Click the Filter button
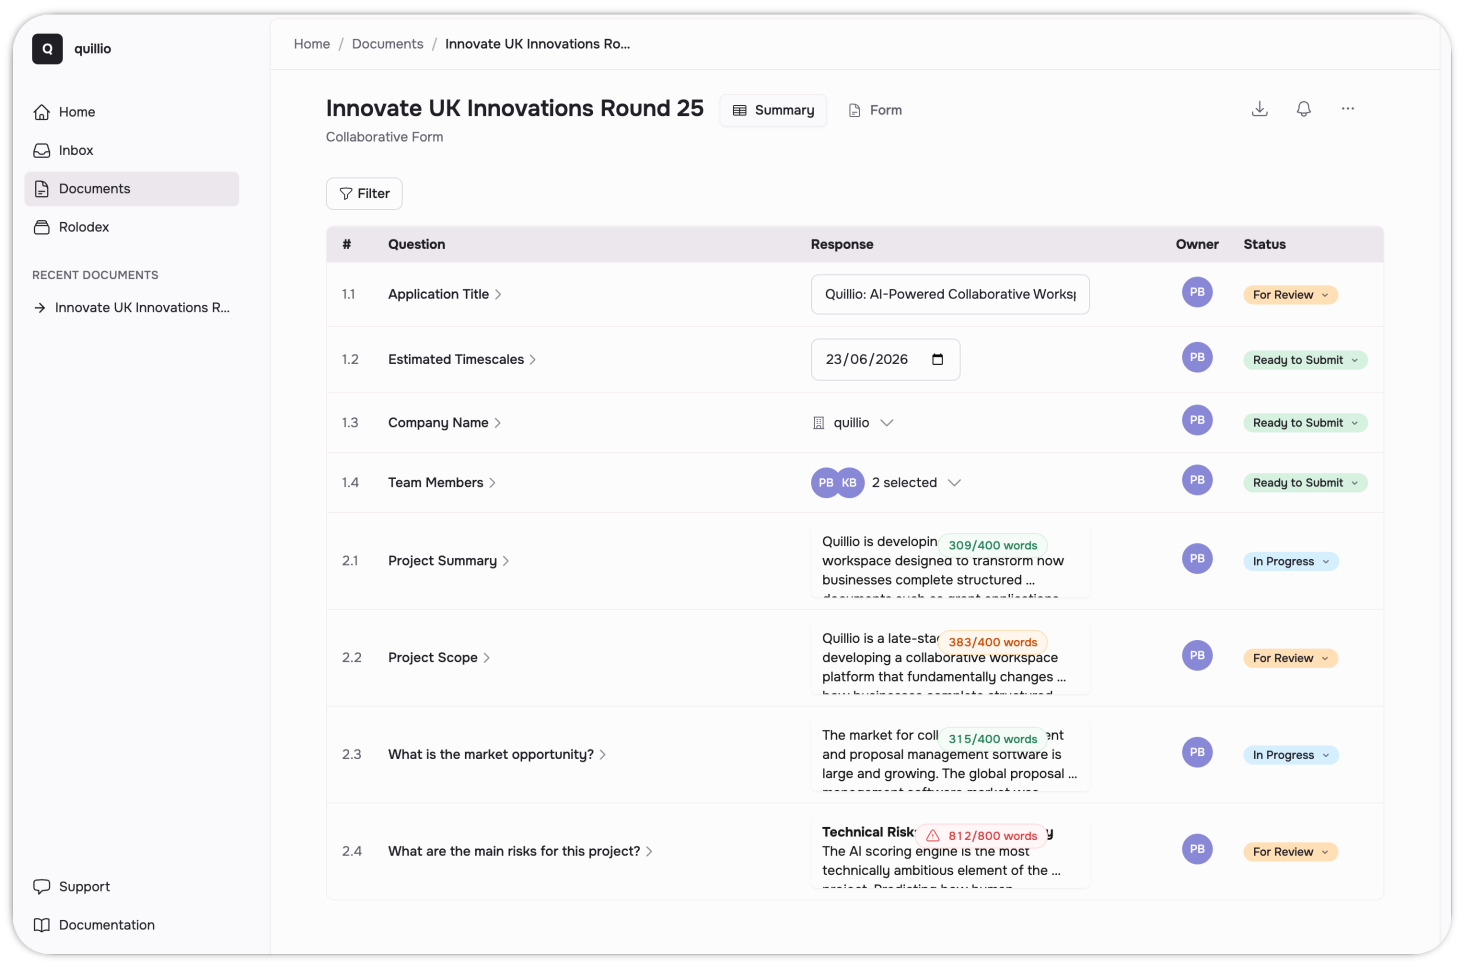The image size is (1461, 979). tap(364, 193)
